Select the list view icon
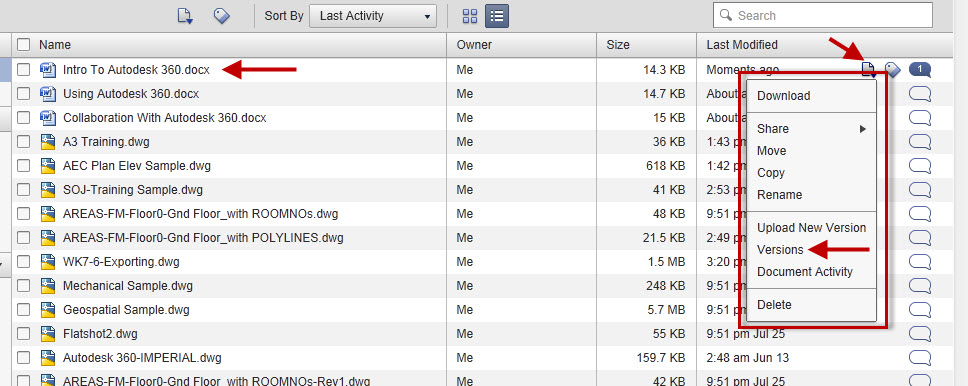Viewport: 968px width, 386px height. 497,16
